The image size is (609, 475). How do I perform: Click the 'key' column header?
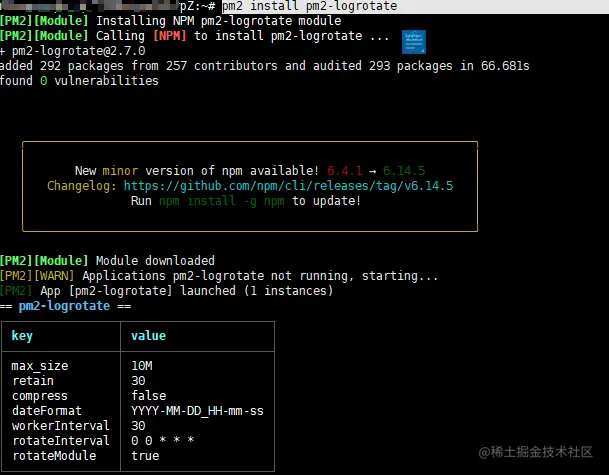coord(22,336)
